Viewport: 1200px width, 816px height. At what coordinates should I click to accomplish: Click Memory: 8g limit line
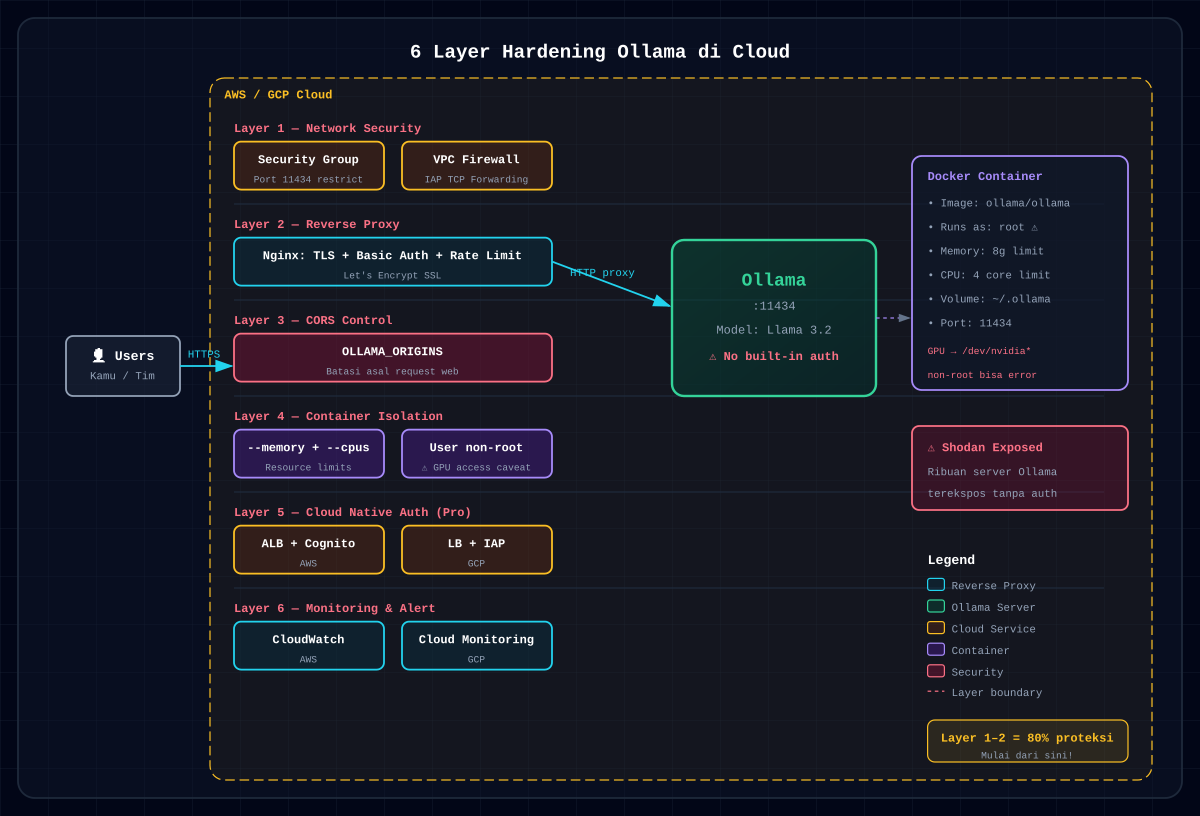click(986, 251)
